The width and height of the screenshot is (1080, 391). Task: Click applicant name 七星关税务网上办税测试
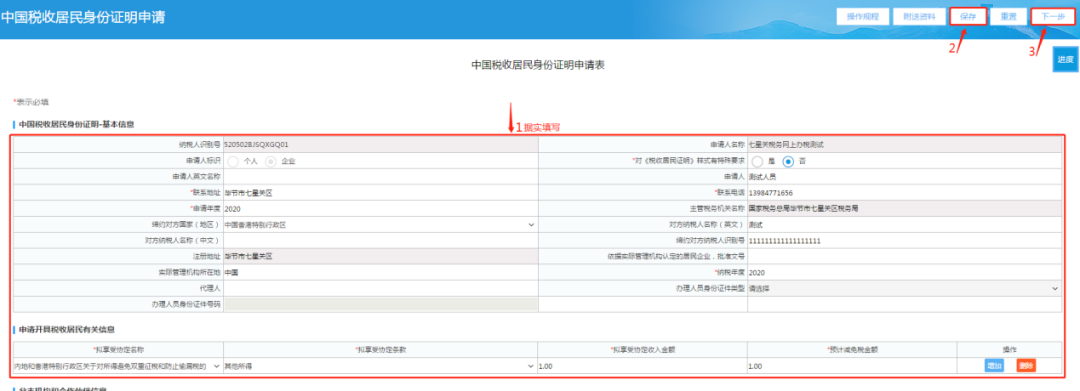coord(787,145)
